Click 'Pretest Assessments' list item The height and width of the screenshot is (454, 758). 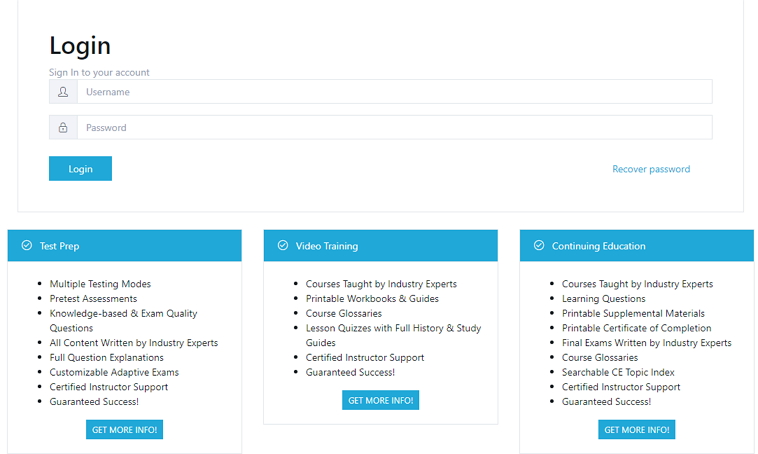coord(93,299)
